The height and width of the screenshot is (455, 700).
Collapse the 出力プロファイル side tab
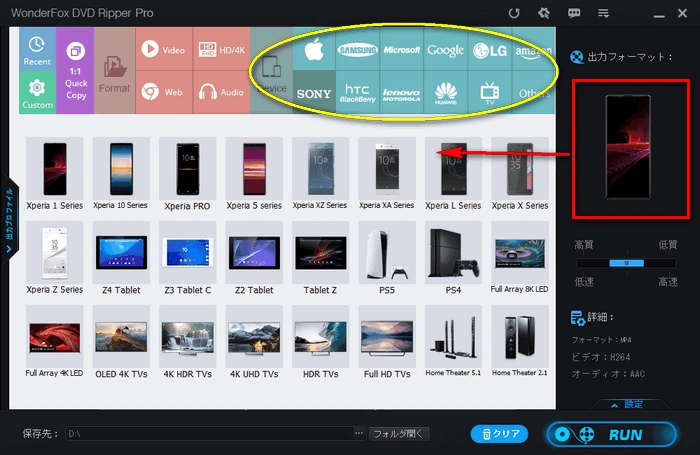click(x=9, y=220)
